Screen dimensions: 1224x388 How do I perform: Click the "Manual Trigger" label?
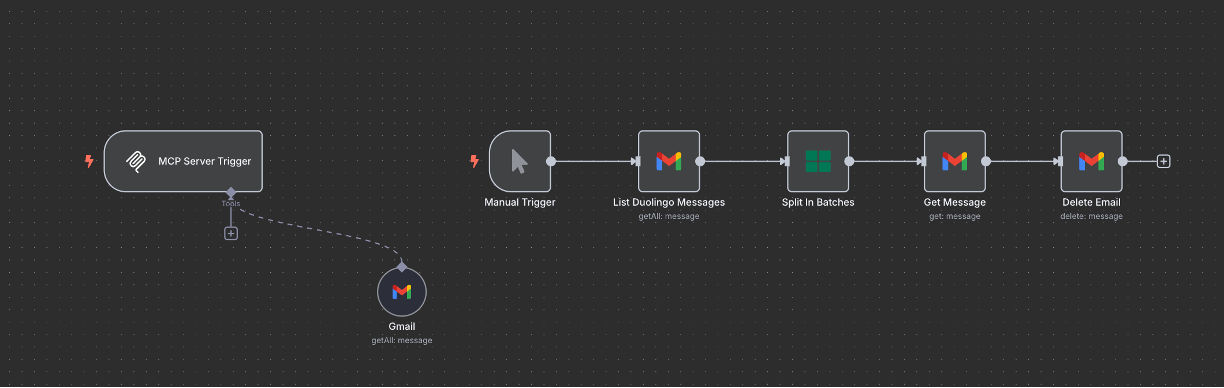(x=520, y=202)
